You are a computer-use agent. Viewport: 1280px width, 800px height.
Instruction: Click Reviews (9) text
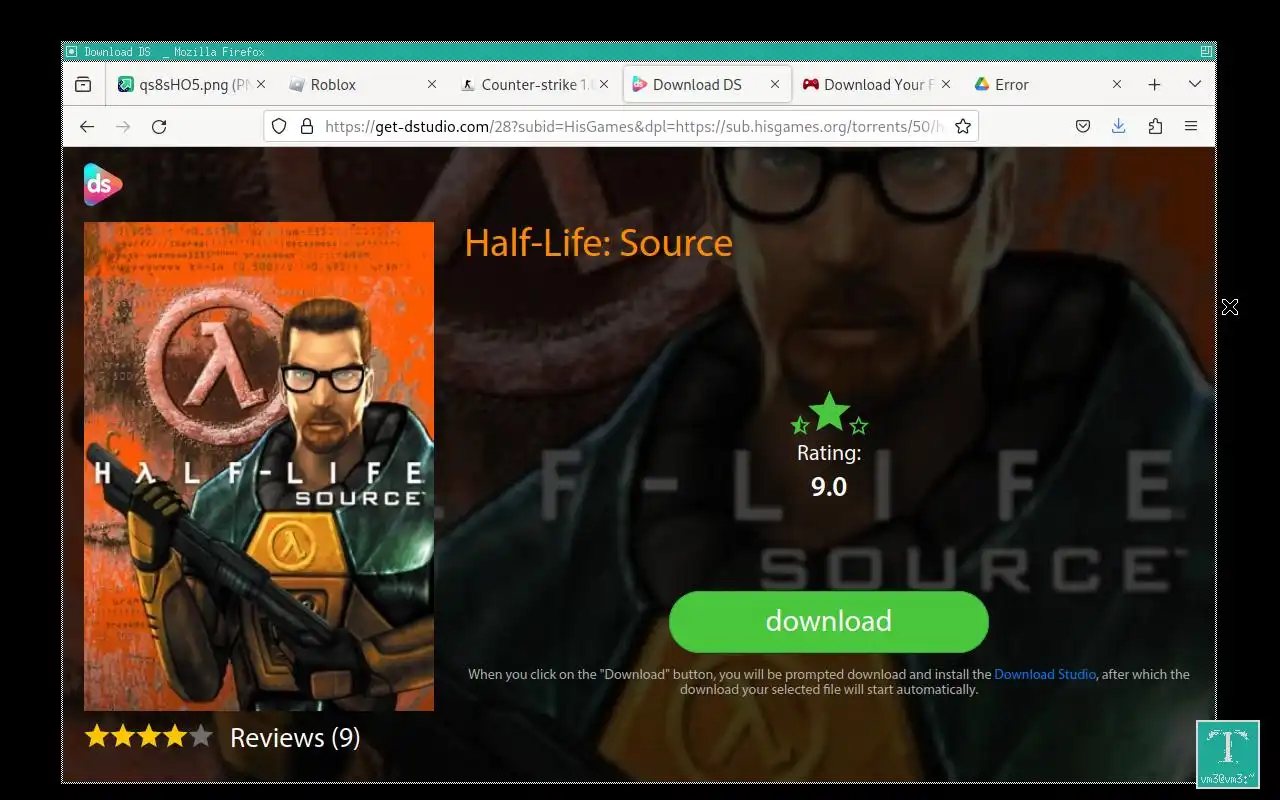point(295,738)
